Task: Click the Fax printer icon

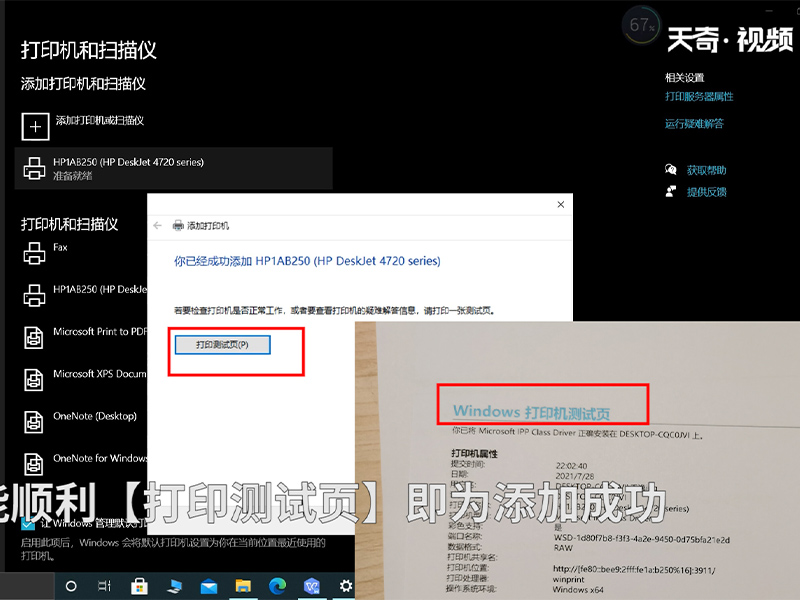Action: [x=34, y=253]
